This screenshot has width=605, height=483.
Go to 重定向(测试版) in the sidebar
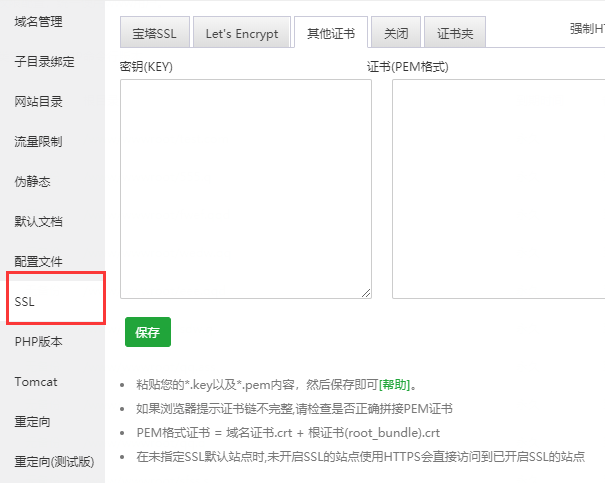[54, 461]
